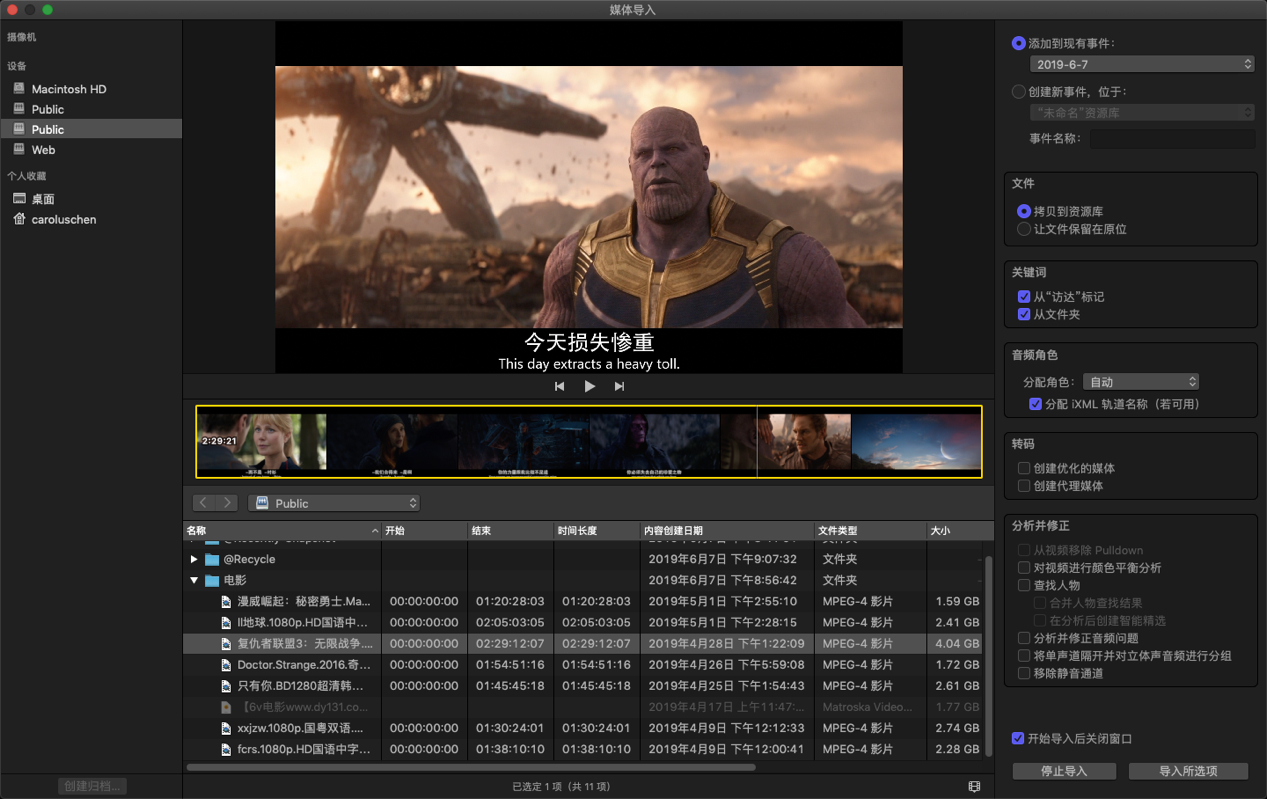The width and height of the screenshot is (1267, 799).
Task: Select 让文件保留在原位 radio button
Action: (x=1023, y=229)
